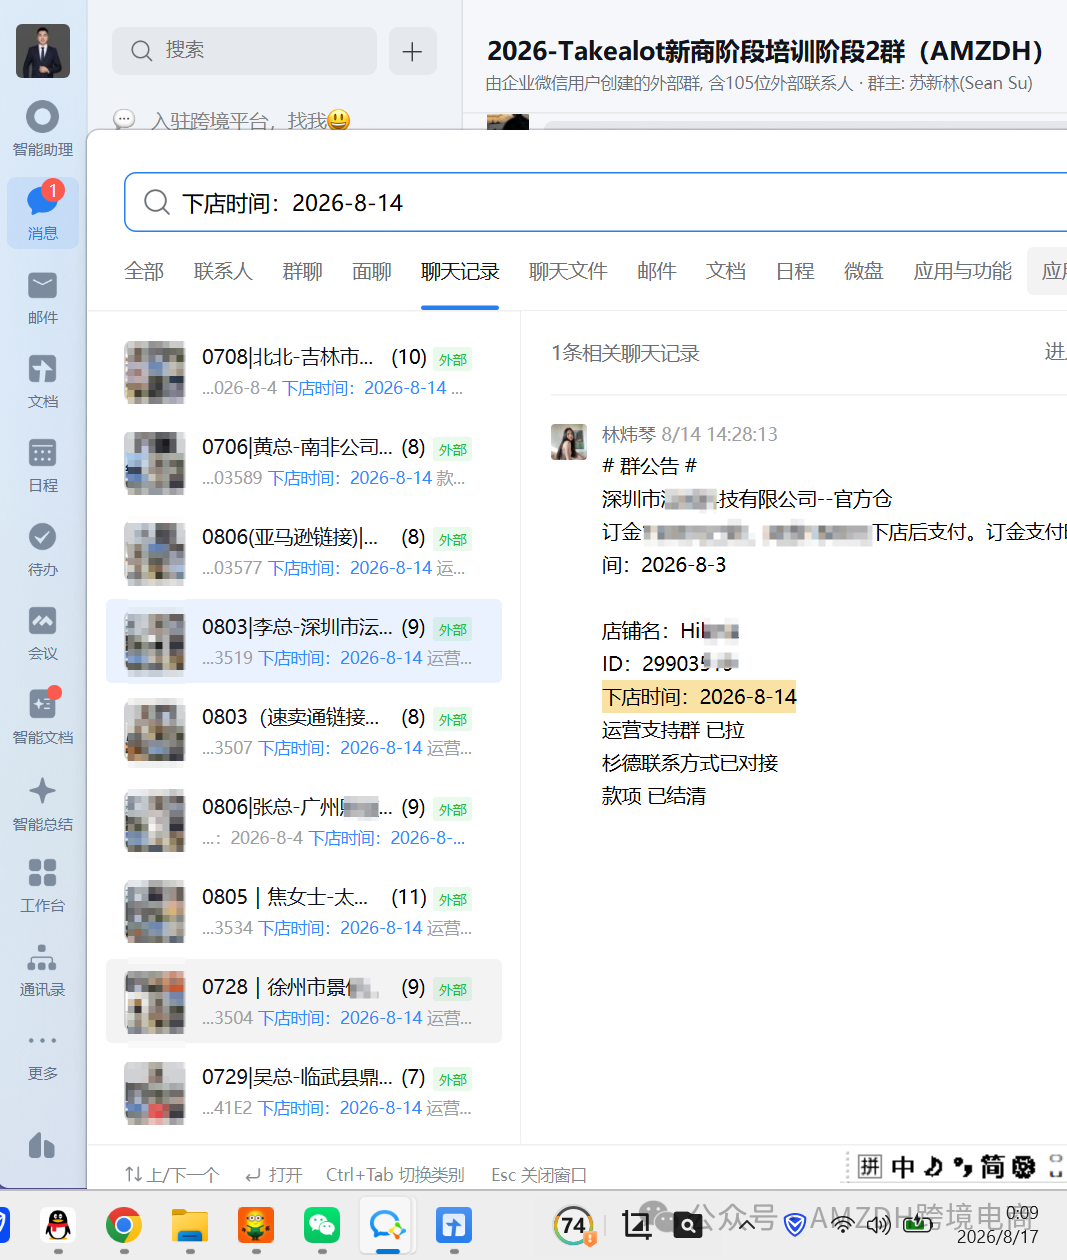Open the 通讯录 contacts directory

pyautogui.click(x=42, y=969)
